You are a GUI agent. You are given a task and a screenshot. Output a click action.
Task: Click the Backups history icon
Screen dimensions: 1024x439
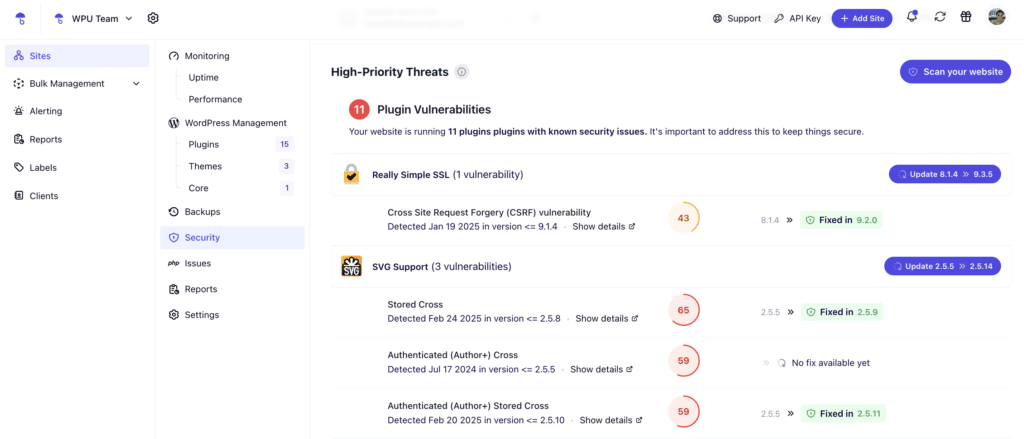pyautogui.click(x=174, y=212)
